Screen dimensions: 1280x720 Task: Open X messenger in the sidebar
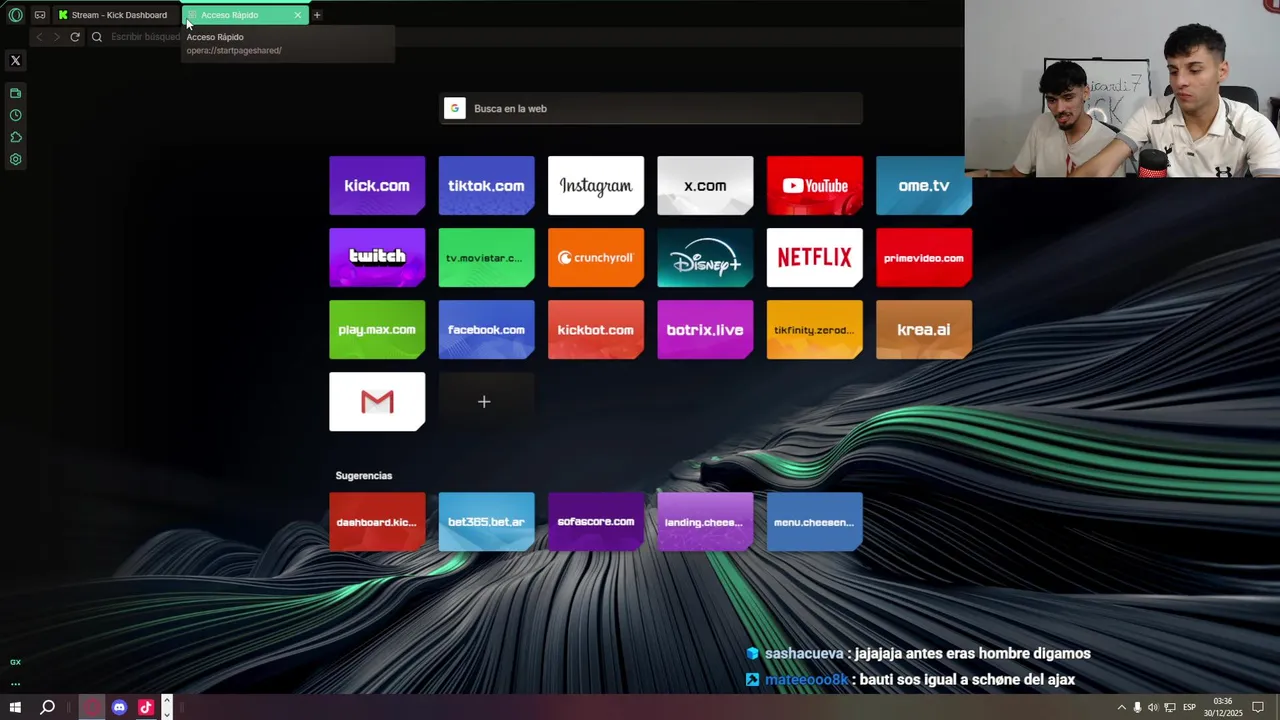[15, 60]
